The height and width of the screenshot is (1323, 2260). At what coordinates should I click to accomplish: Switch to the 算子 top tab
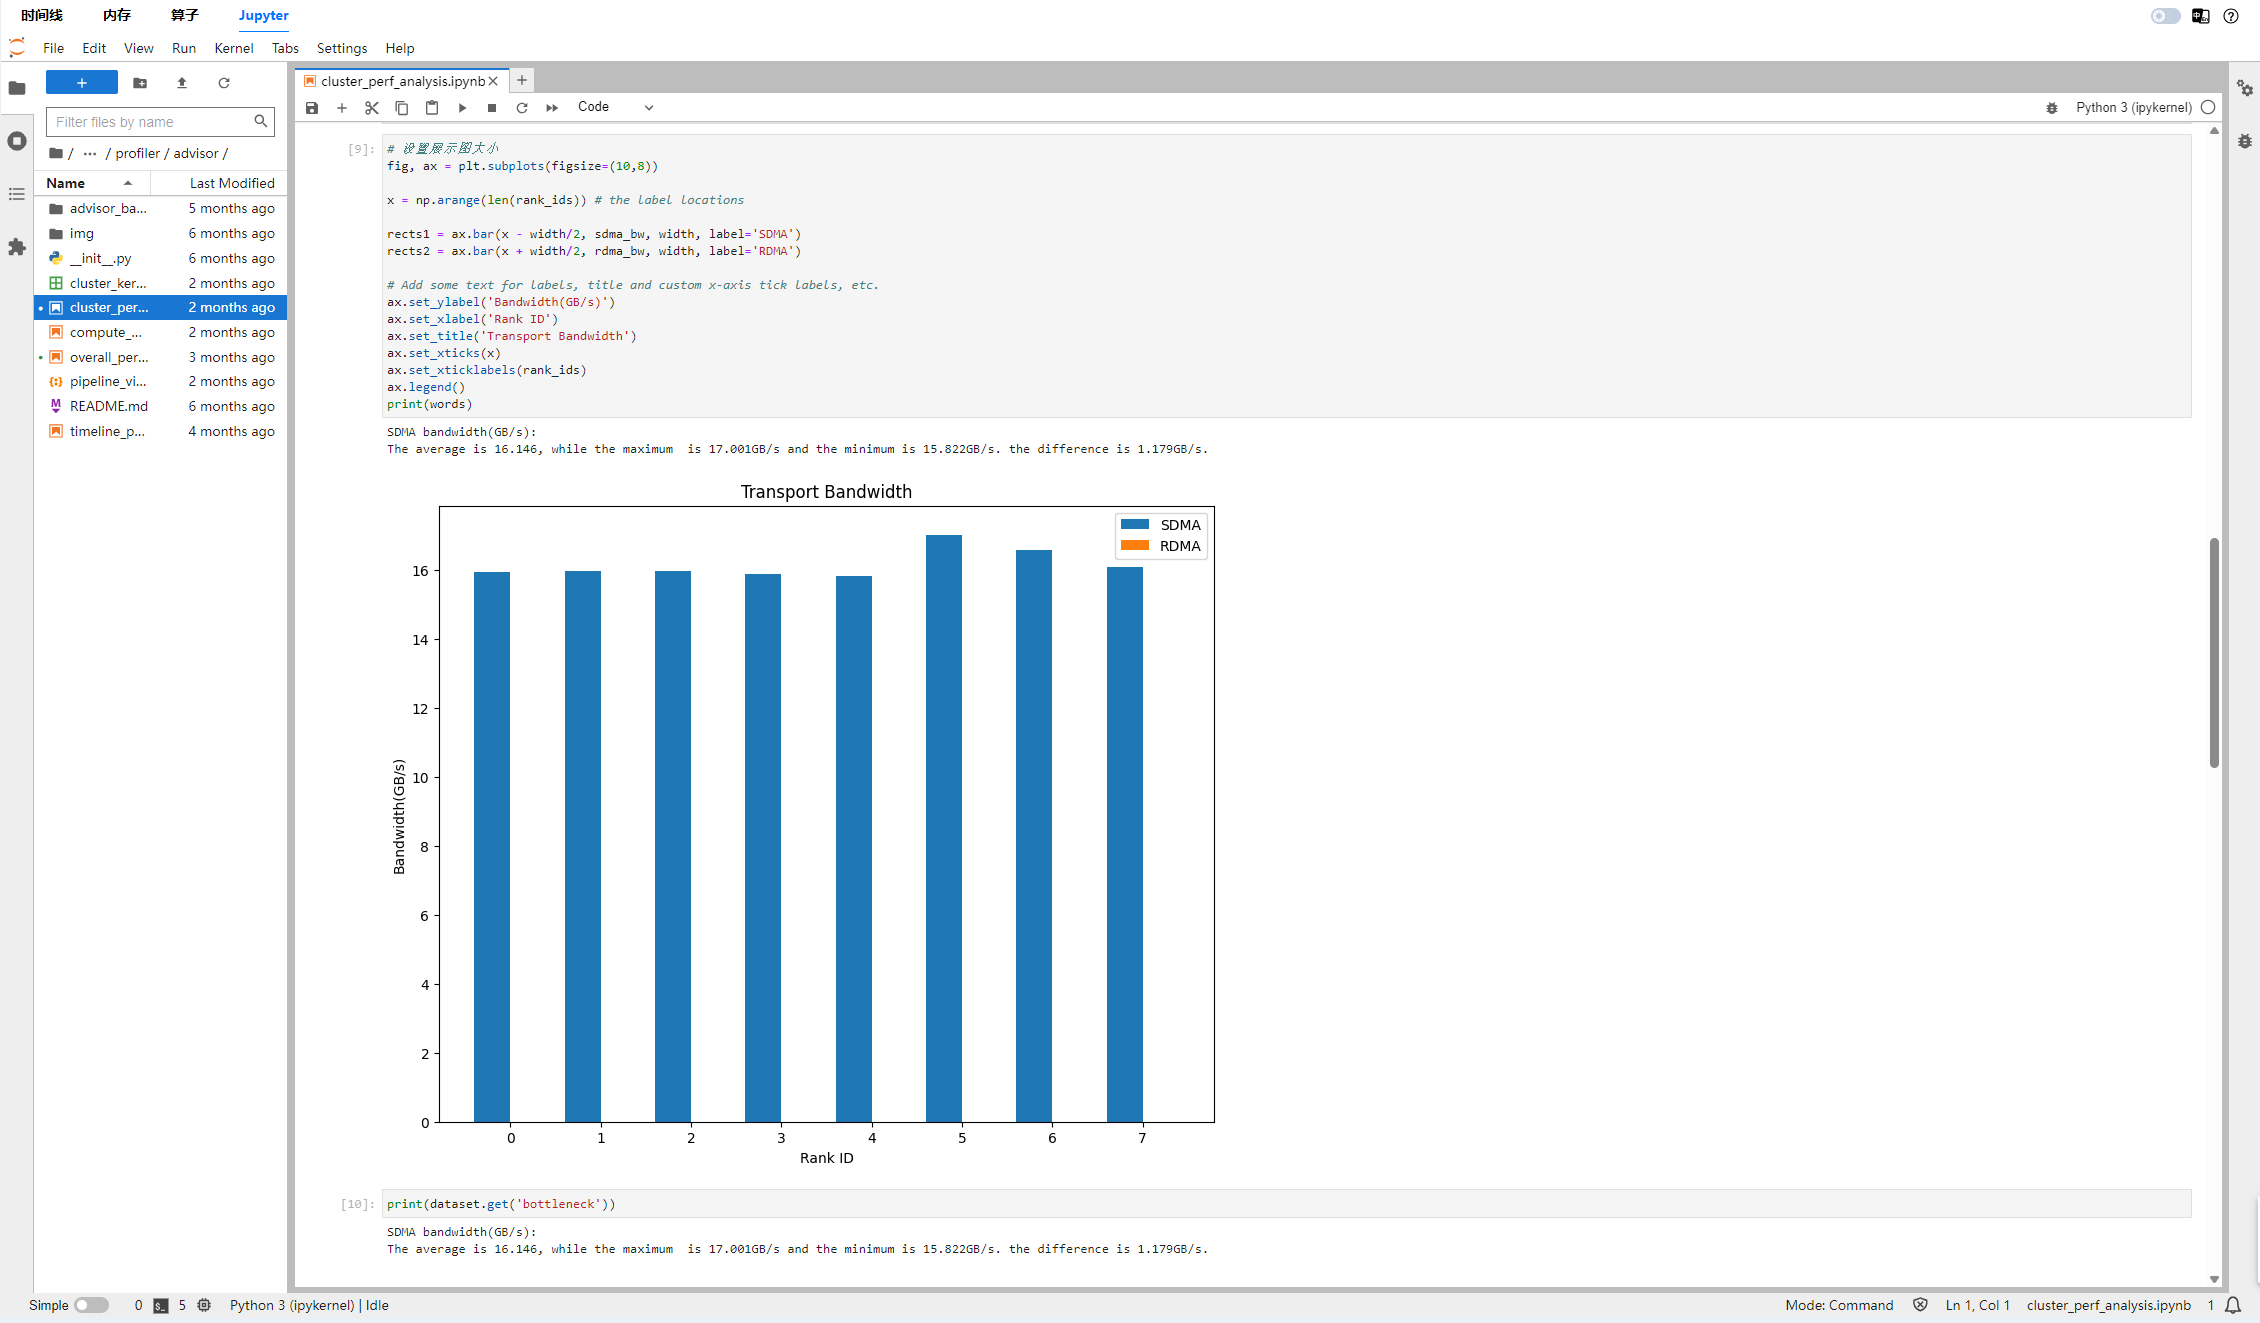pos(185,15)
